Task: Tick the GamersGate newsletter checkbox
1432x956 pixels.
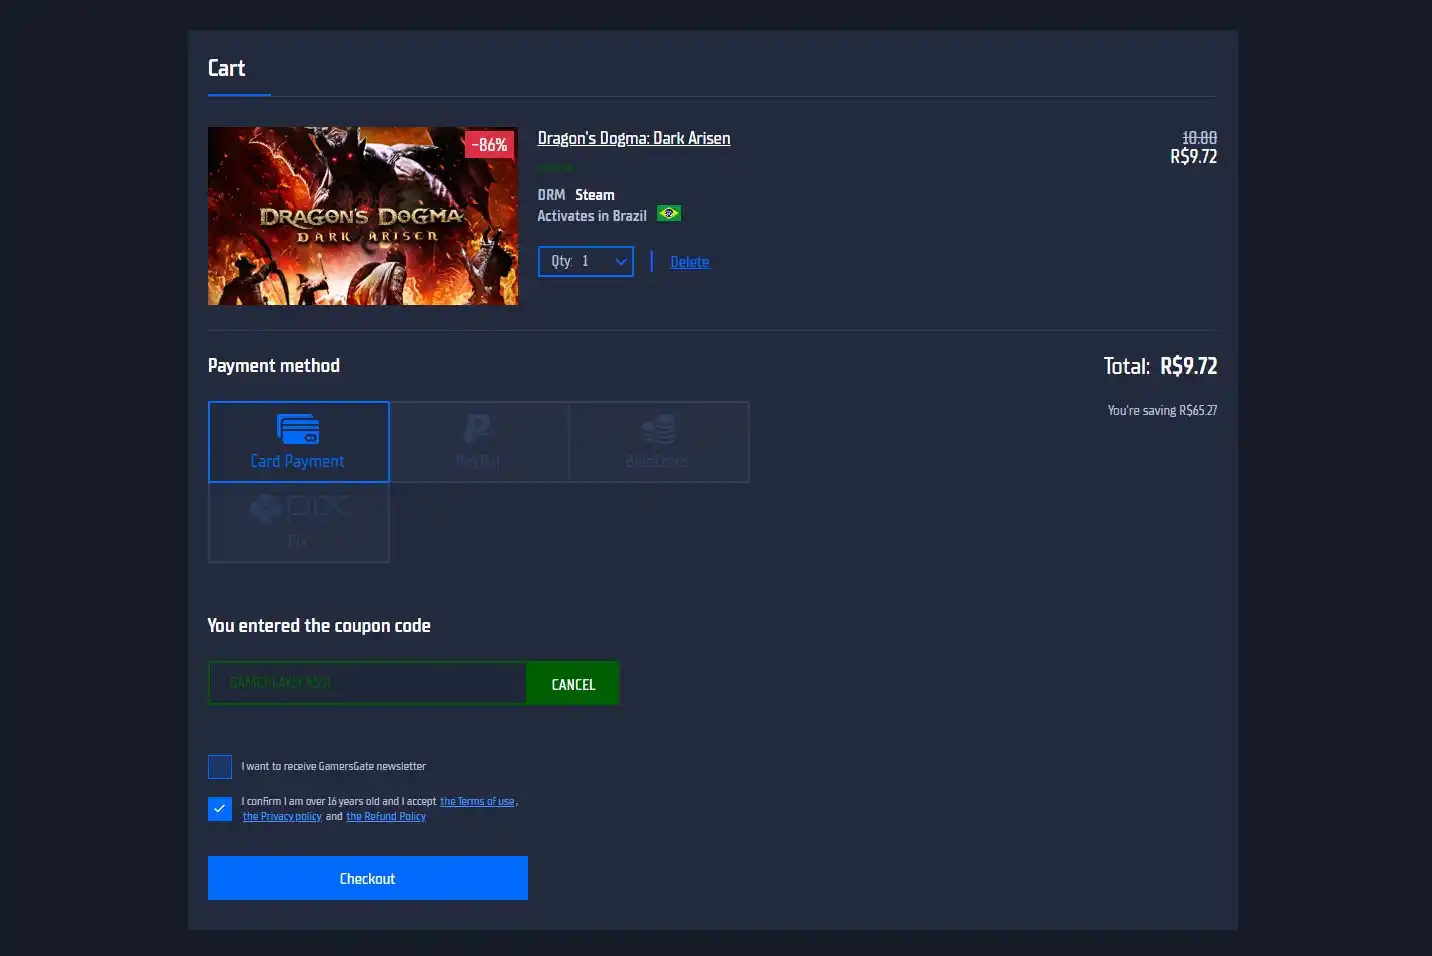Action: [x=220, y=767]
